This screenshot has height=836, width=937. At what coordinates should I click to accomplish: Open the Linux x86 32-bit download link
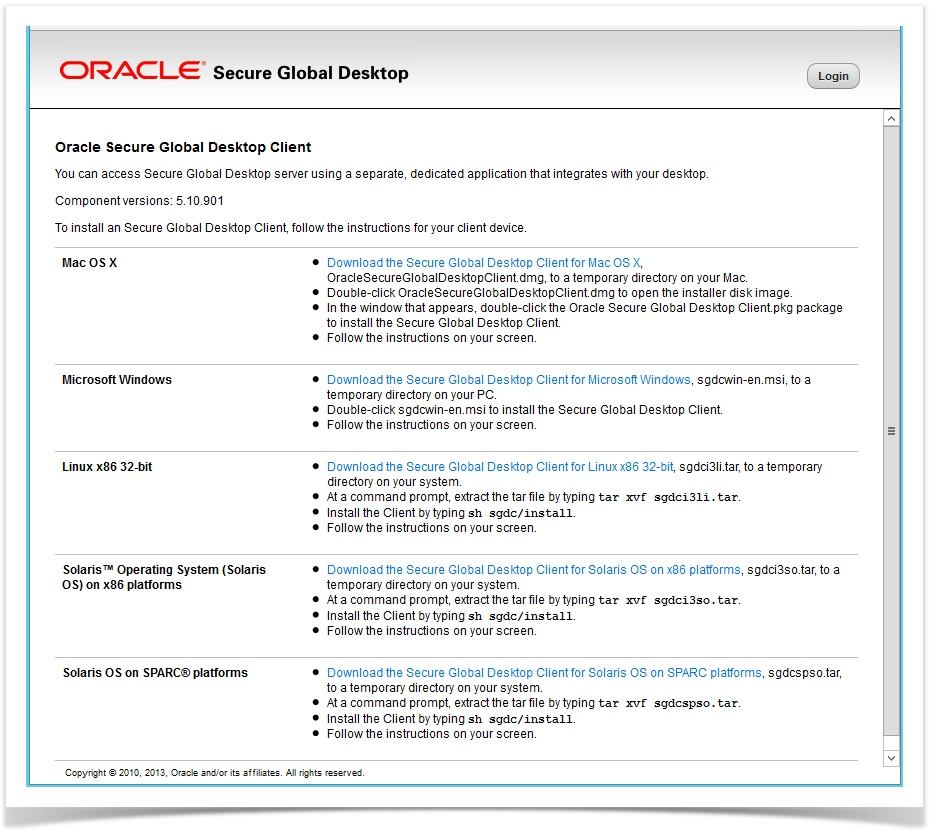pos(500,467)
